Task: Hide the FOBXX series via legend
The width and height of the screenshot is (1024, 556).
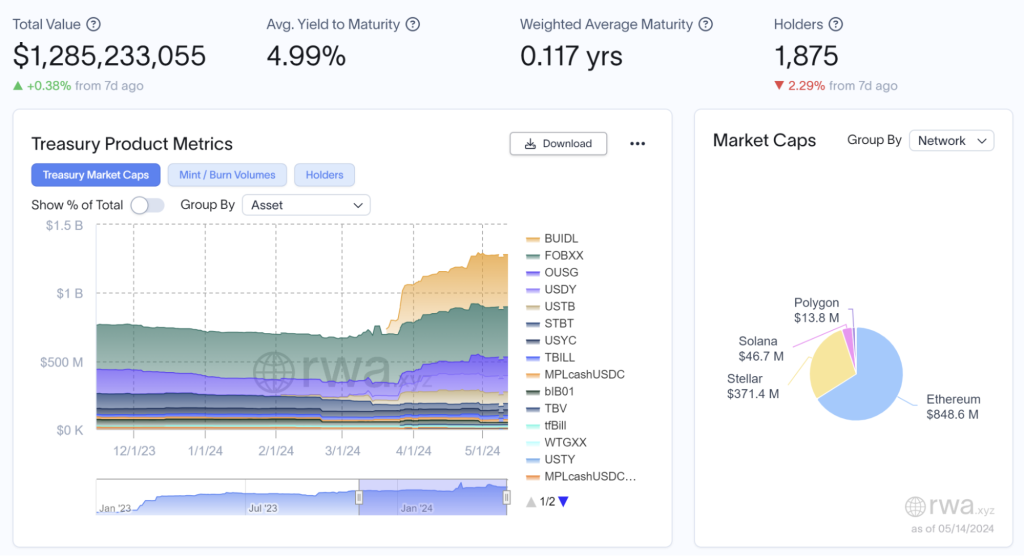Action: (562, 256)
